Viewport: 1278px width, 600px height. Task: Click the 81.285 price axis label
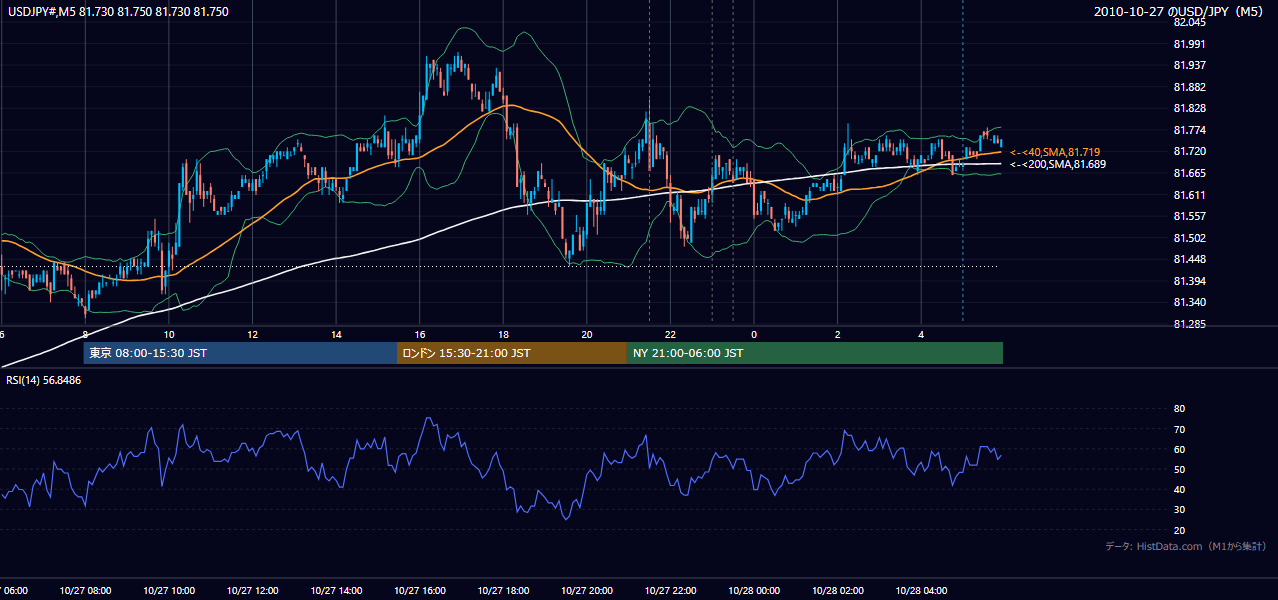coord(1191,324)
